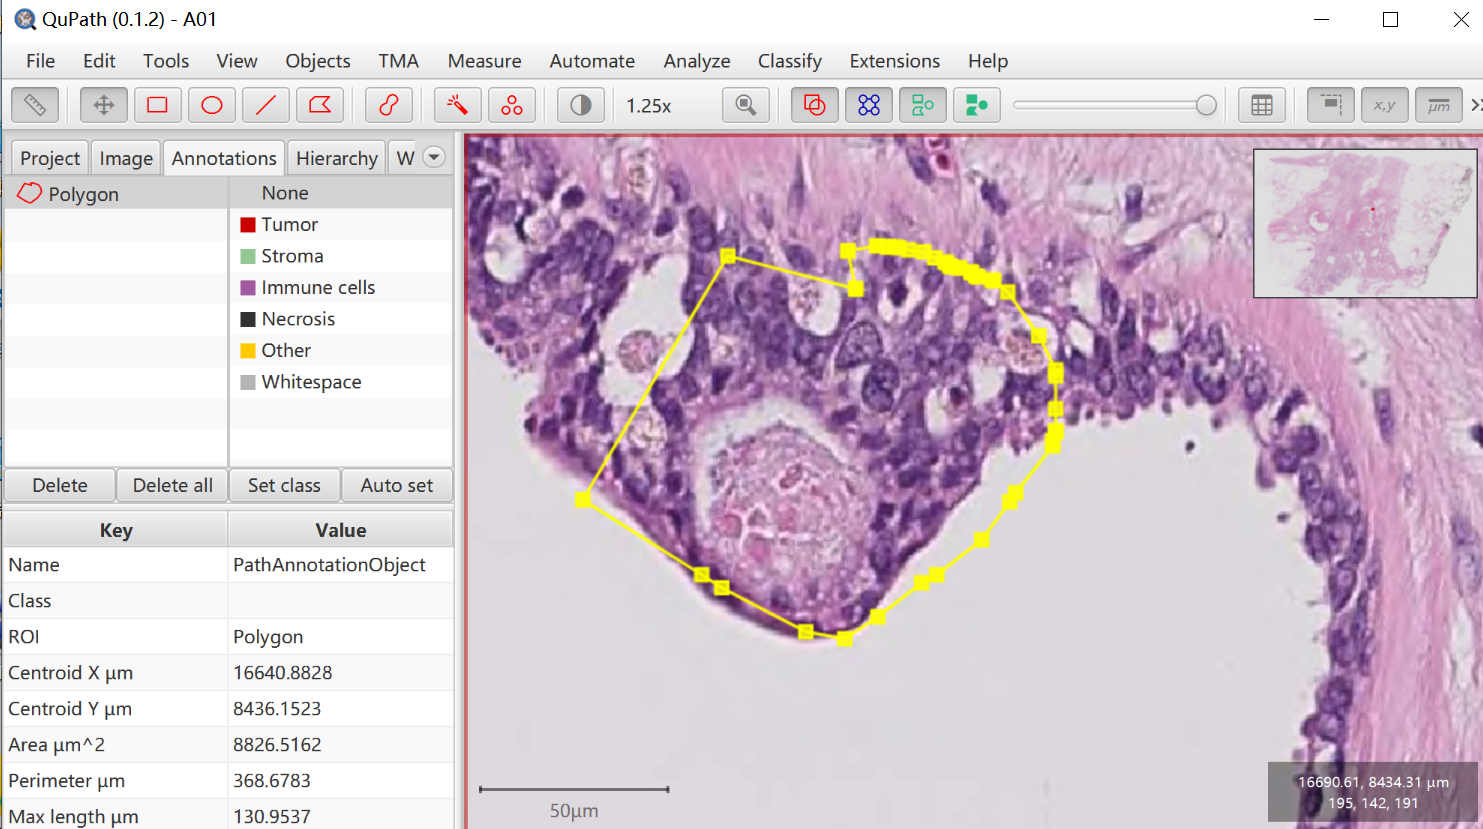Toggle the analysis pane ruler icon
Screen dimensions: 1483x829
(35, 105)
